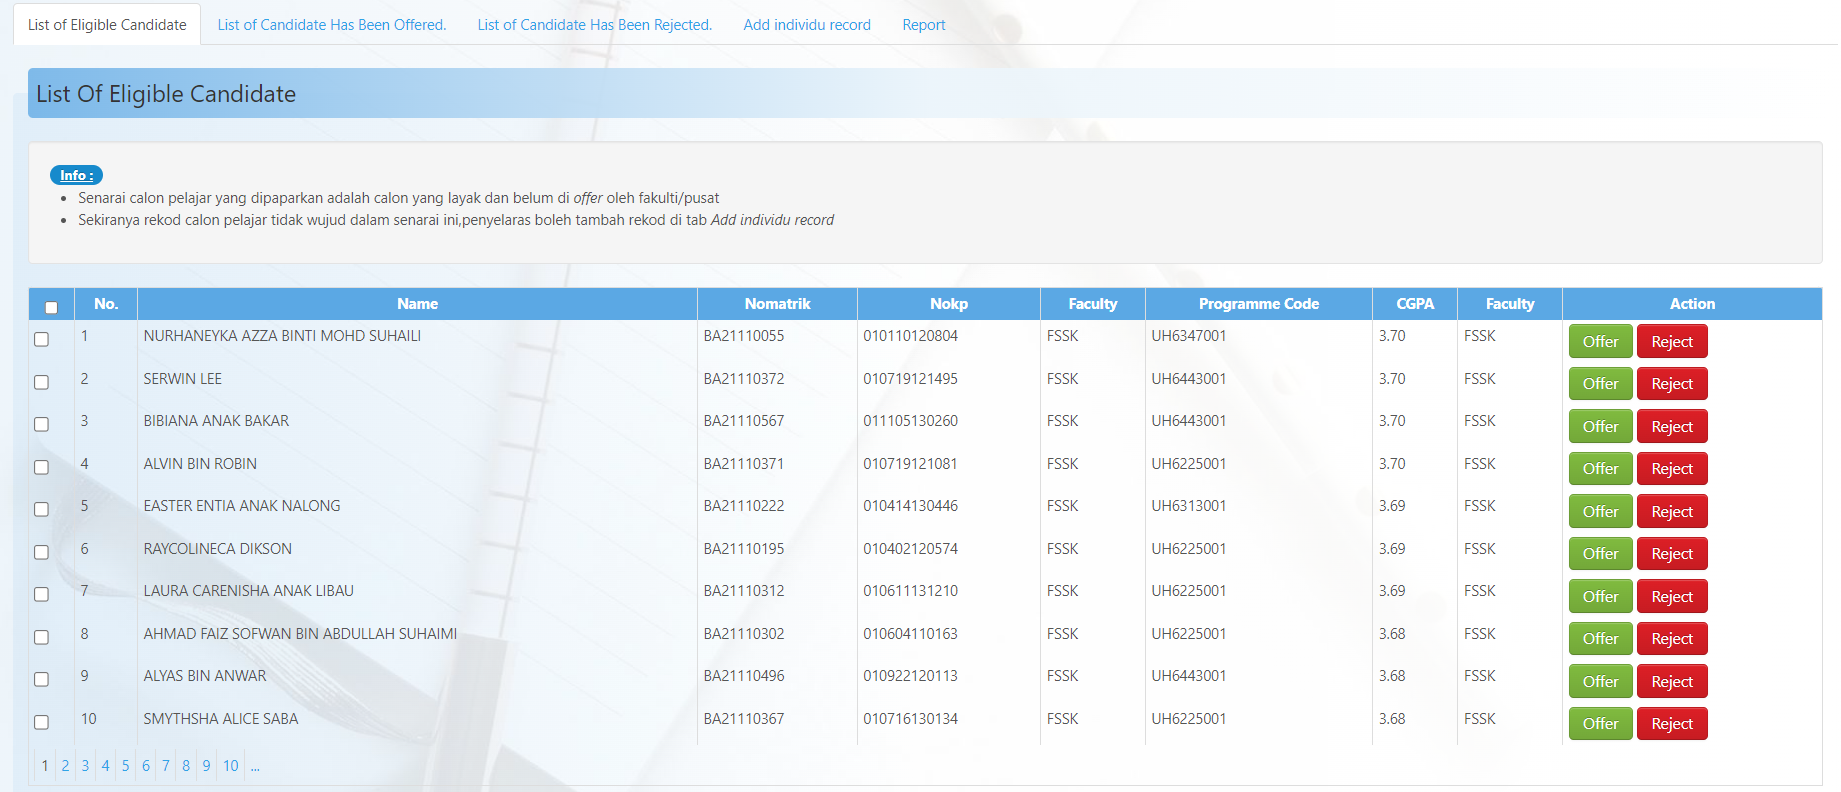Reject AHMAD FAIZ SOFWAN BIN ABDULLAH SUHAIMI
Screen dimensions: 1841x792
coord(1671,639)
